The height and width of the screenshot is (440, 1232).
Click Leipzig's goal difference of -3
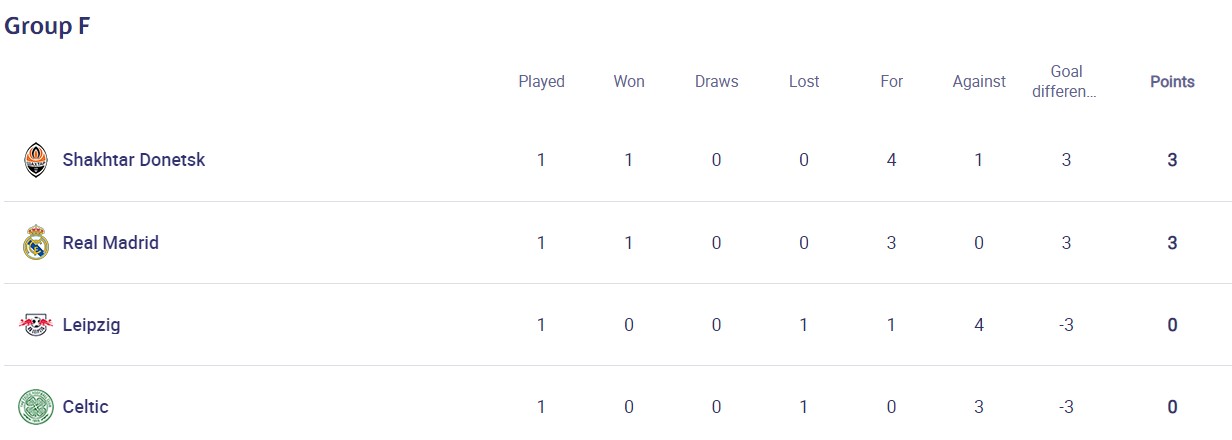[1066, 325]
